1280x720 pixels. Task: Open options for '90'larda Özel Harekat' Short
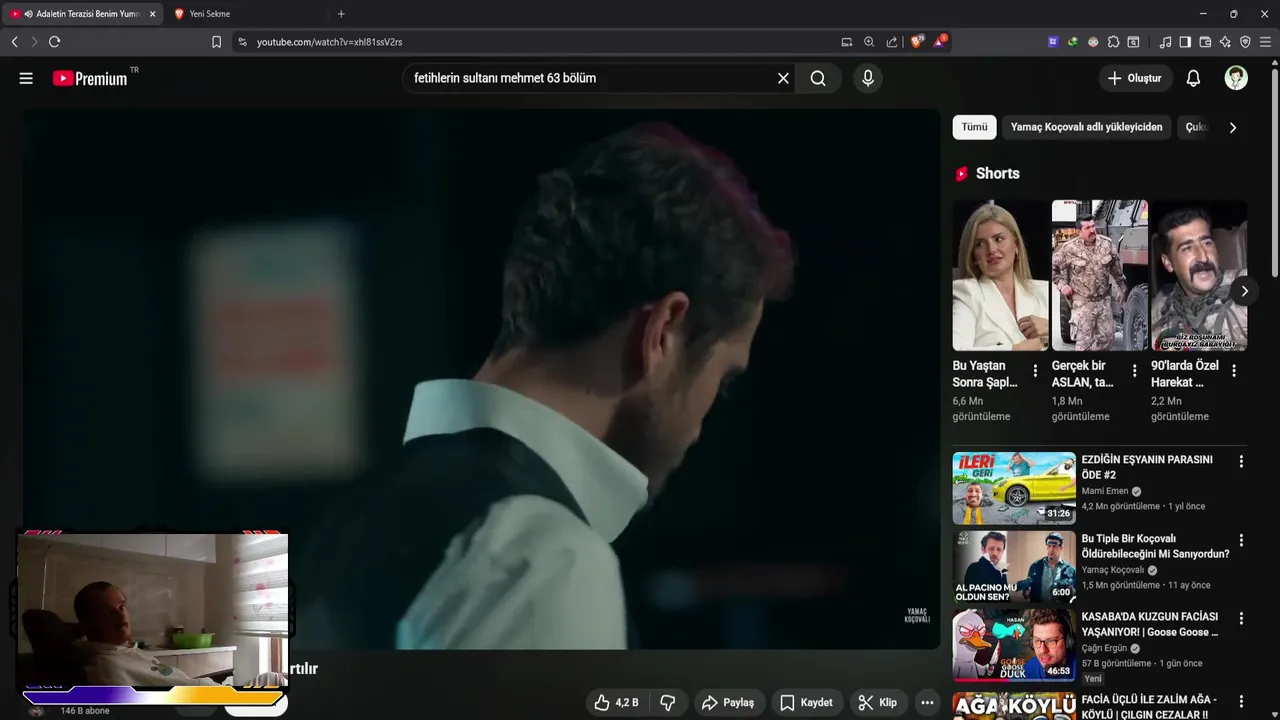[x=1234, y=371]
